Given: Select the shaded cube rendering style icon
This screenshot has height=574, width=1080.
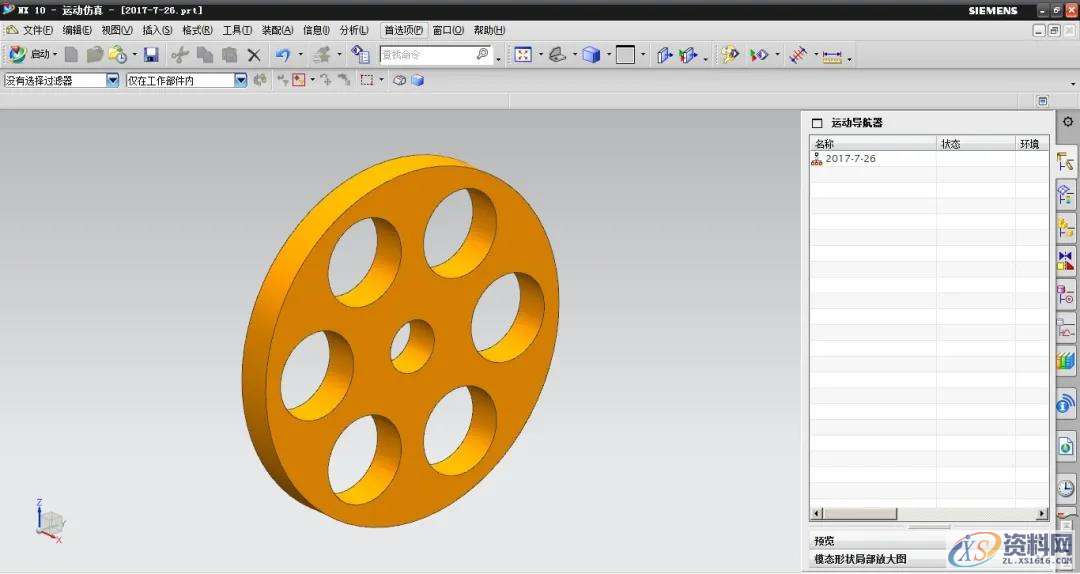Looking at the screenshot, I should 591,55.
